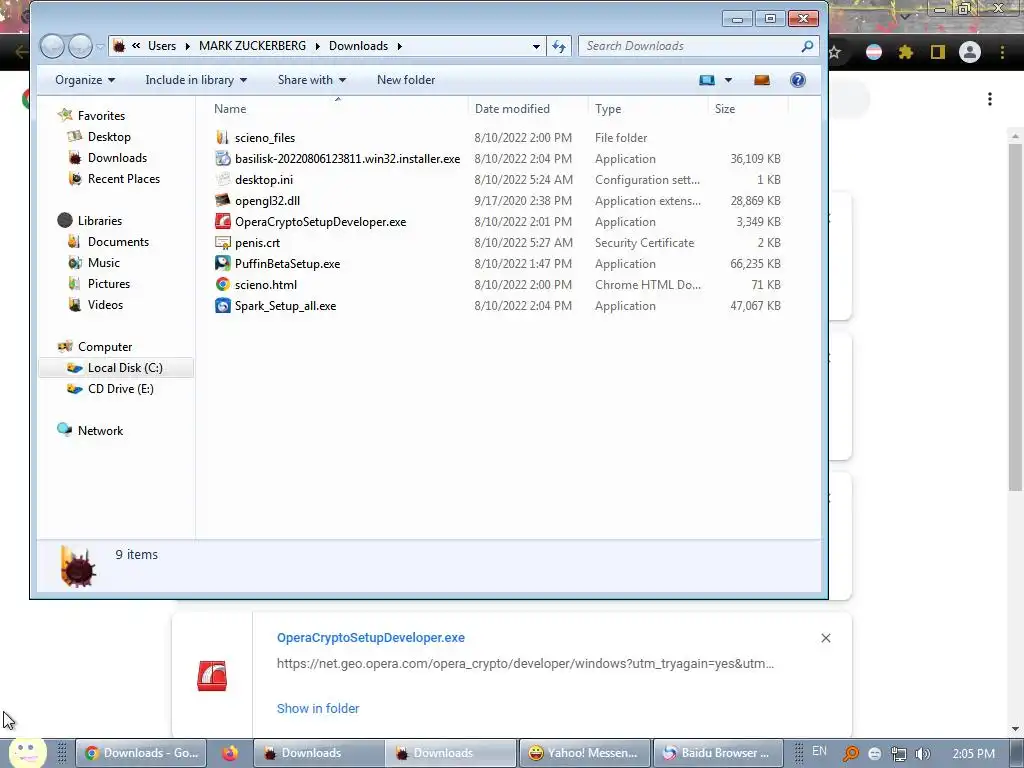Sort by the Type column header
The height and width of the screenshot is (768, 1024).
coord(648,108)
